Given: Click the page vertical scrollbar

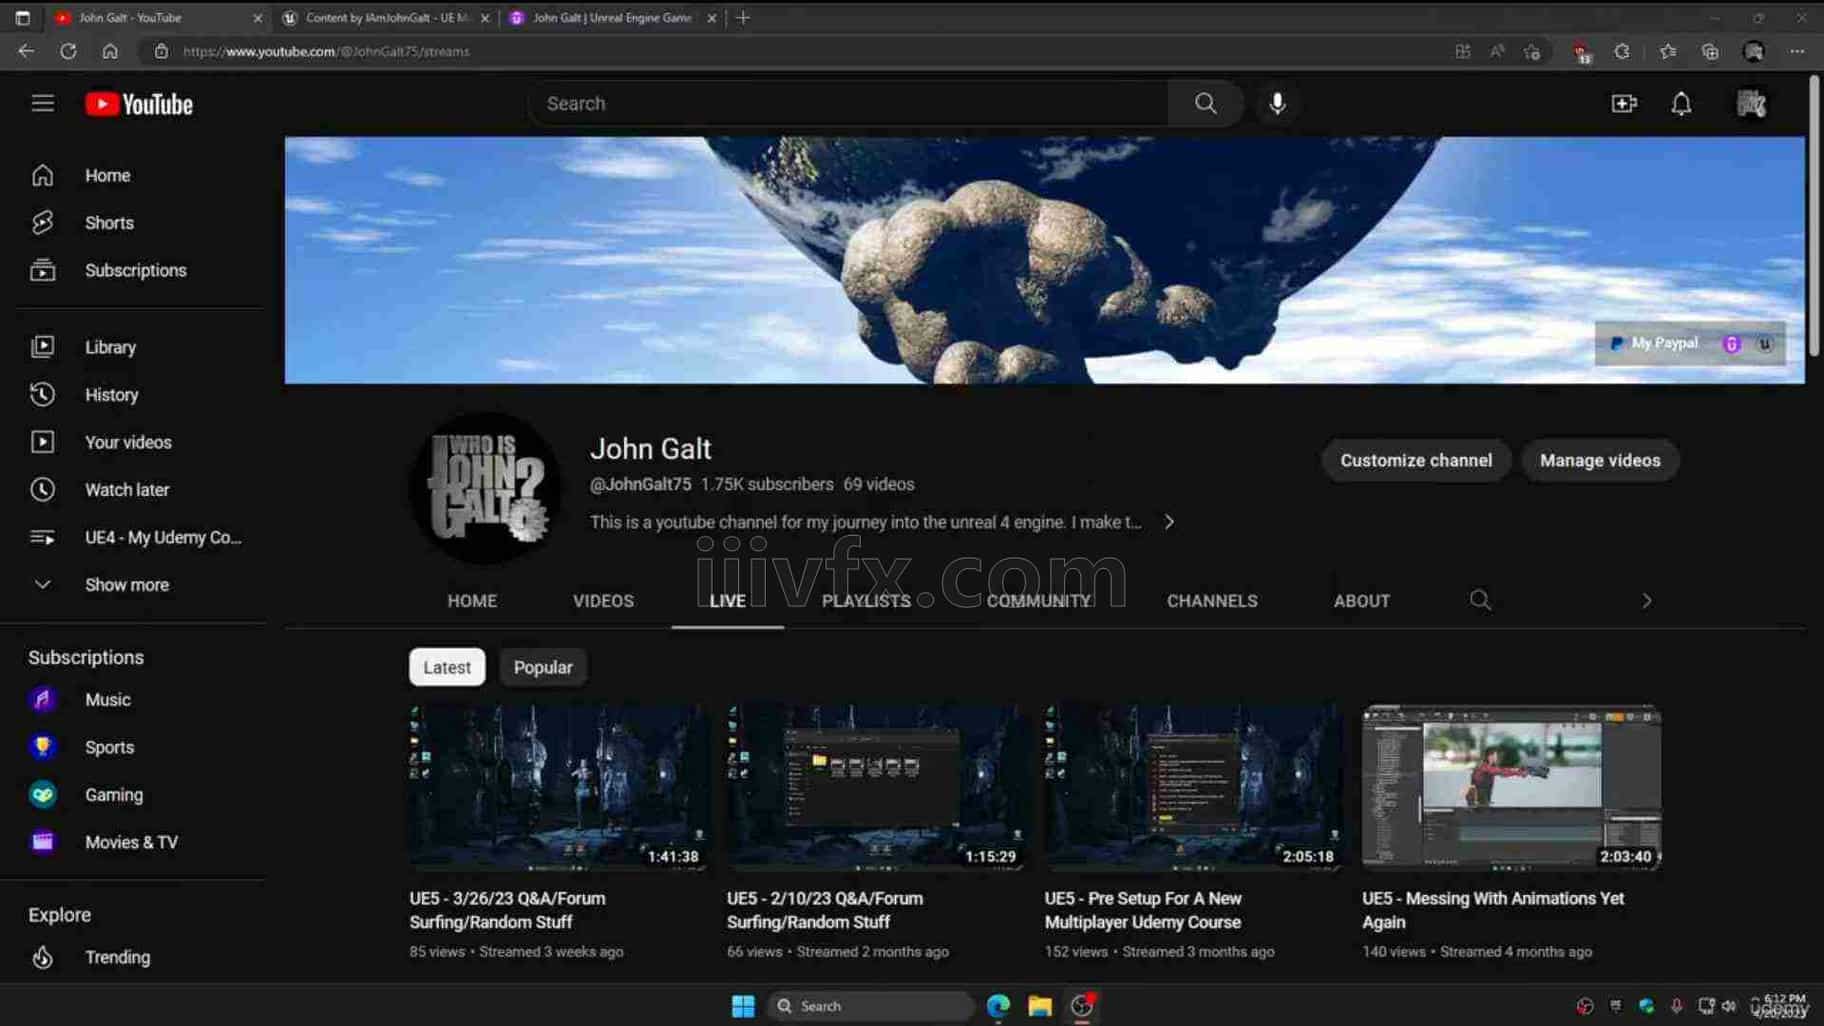Looking at the screenshot, I should (1814, 215).
